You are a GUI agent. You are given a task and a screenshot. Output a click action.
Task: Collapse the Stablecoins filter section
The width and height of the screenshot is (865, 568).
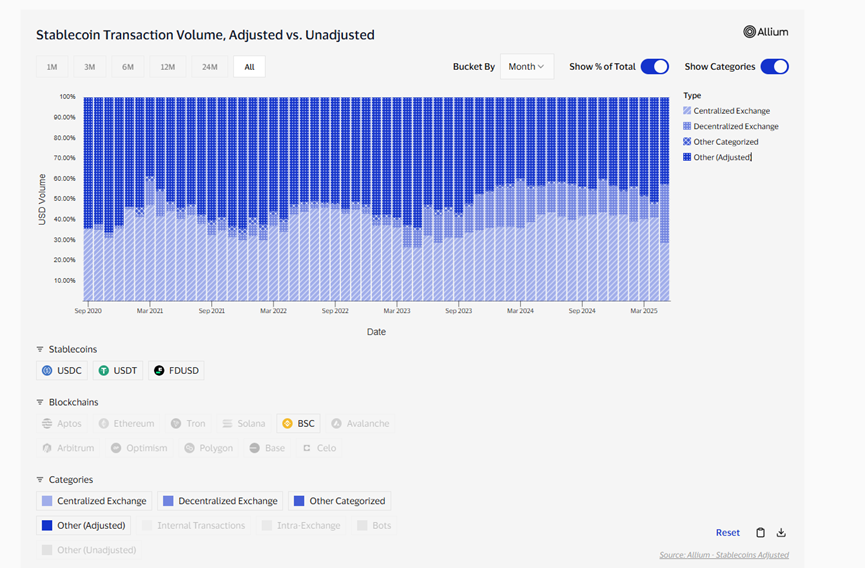pos(40,350)
